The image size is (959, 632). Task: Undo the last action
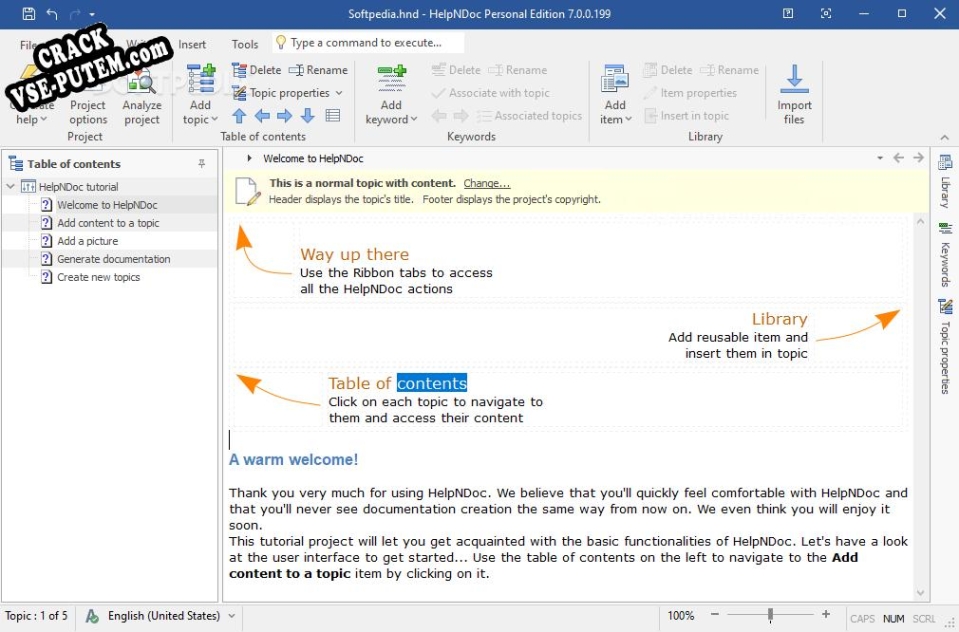(x=52, y=13)
